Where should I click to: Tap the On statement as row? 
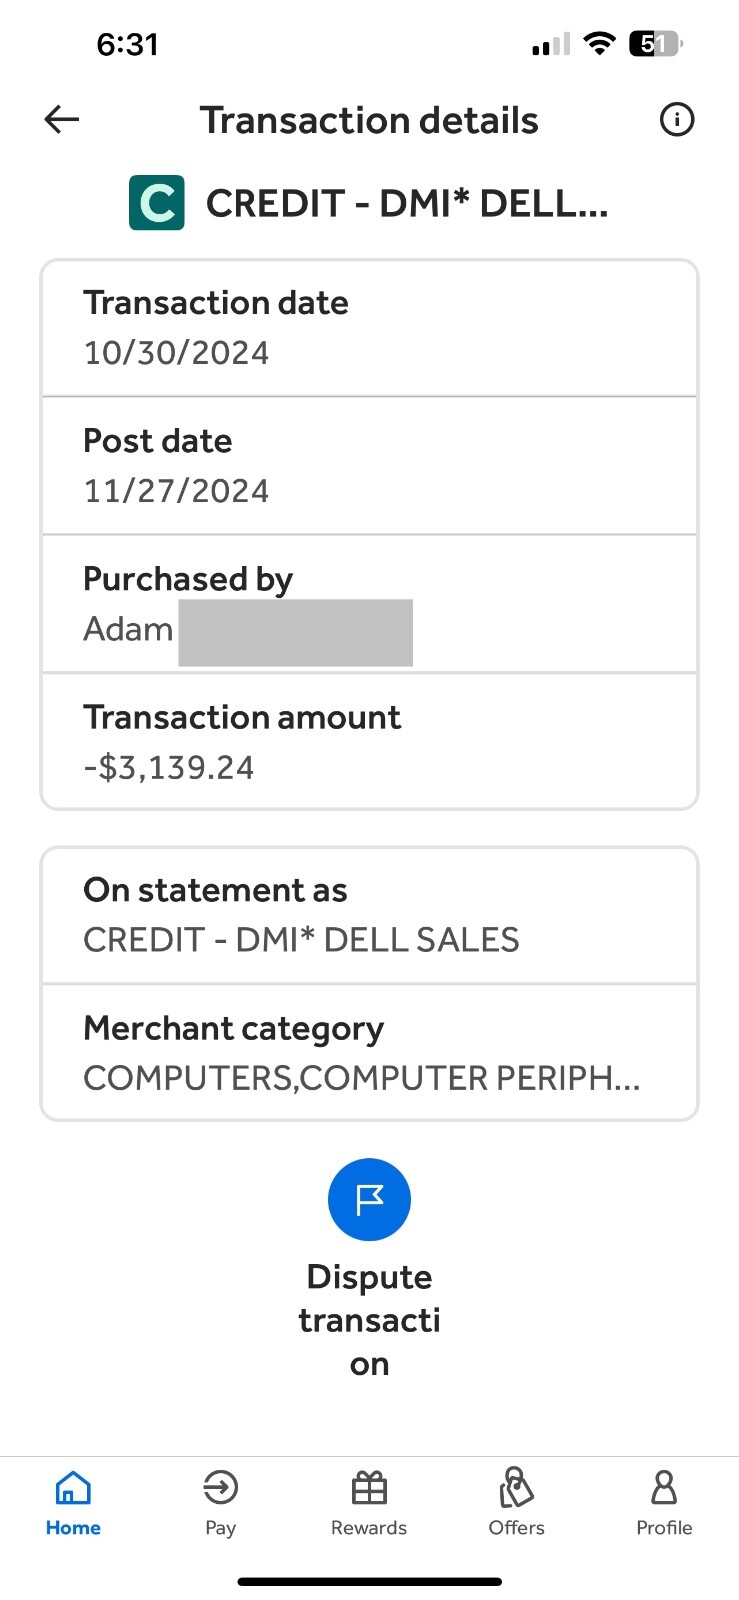coord(369,916)
